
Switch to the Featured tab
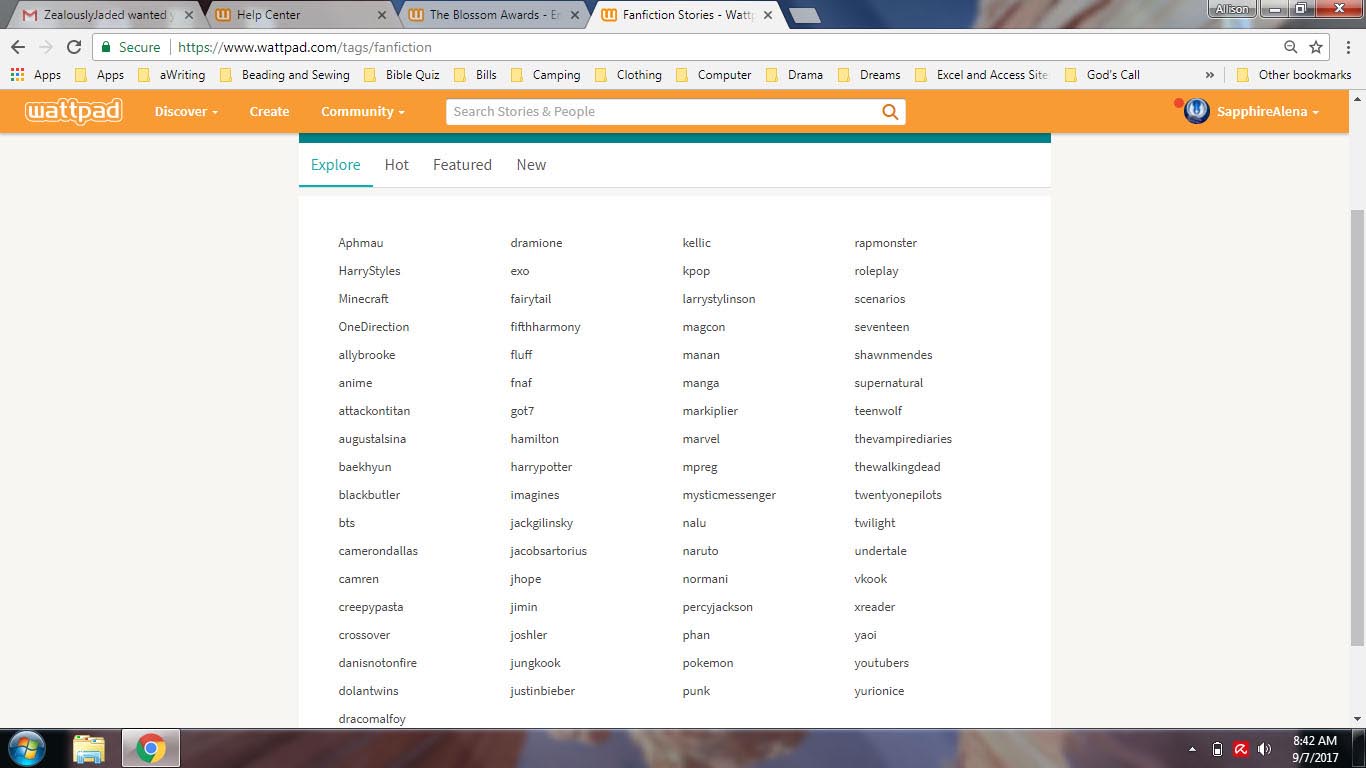click(462, 165)
